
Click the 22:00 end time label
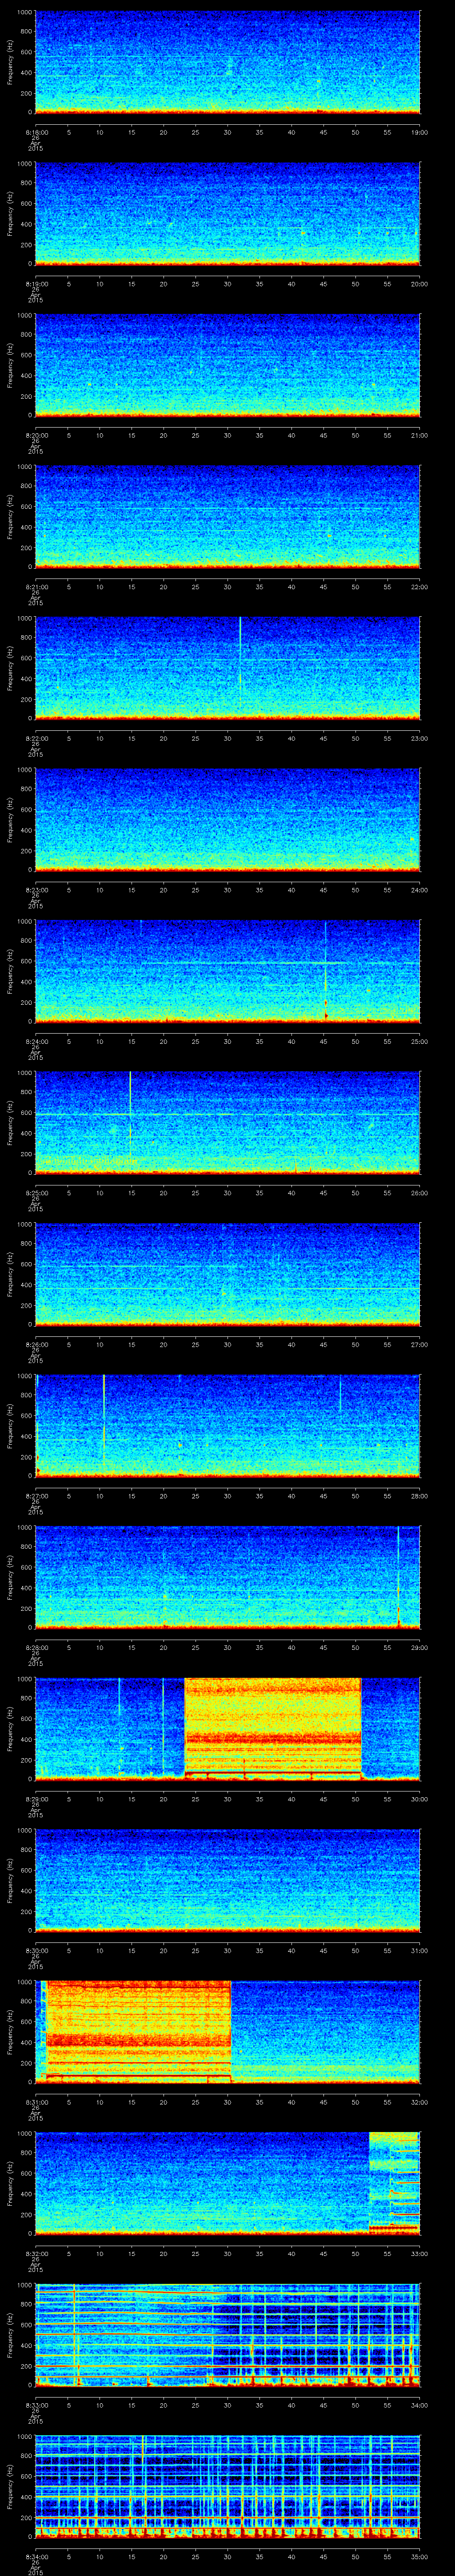pyautogui.click(x=419, y=587)
